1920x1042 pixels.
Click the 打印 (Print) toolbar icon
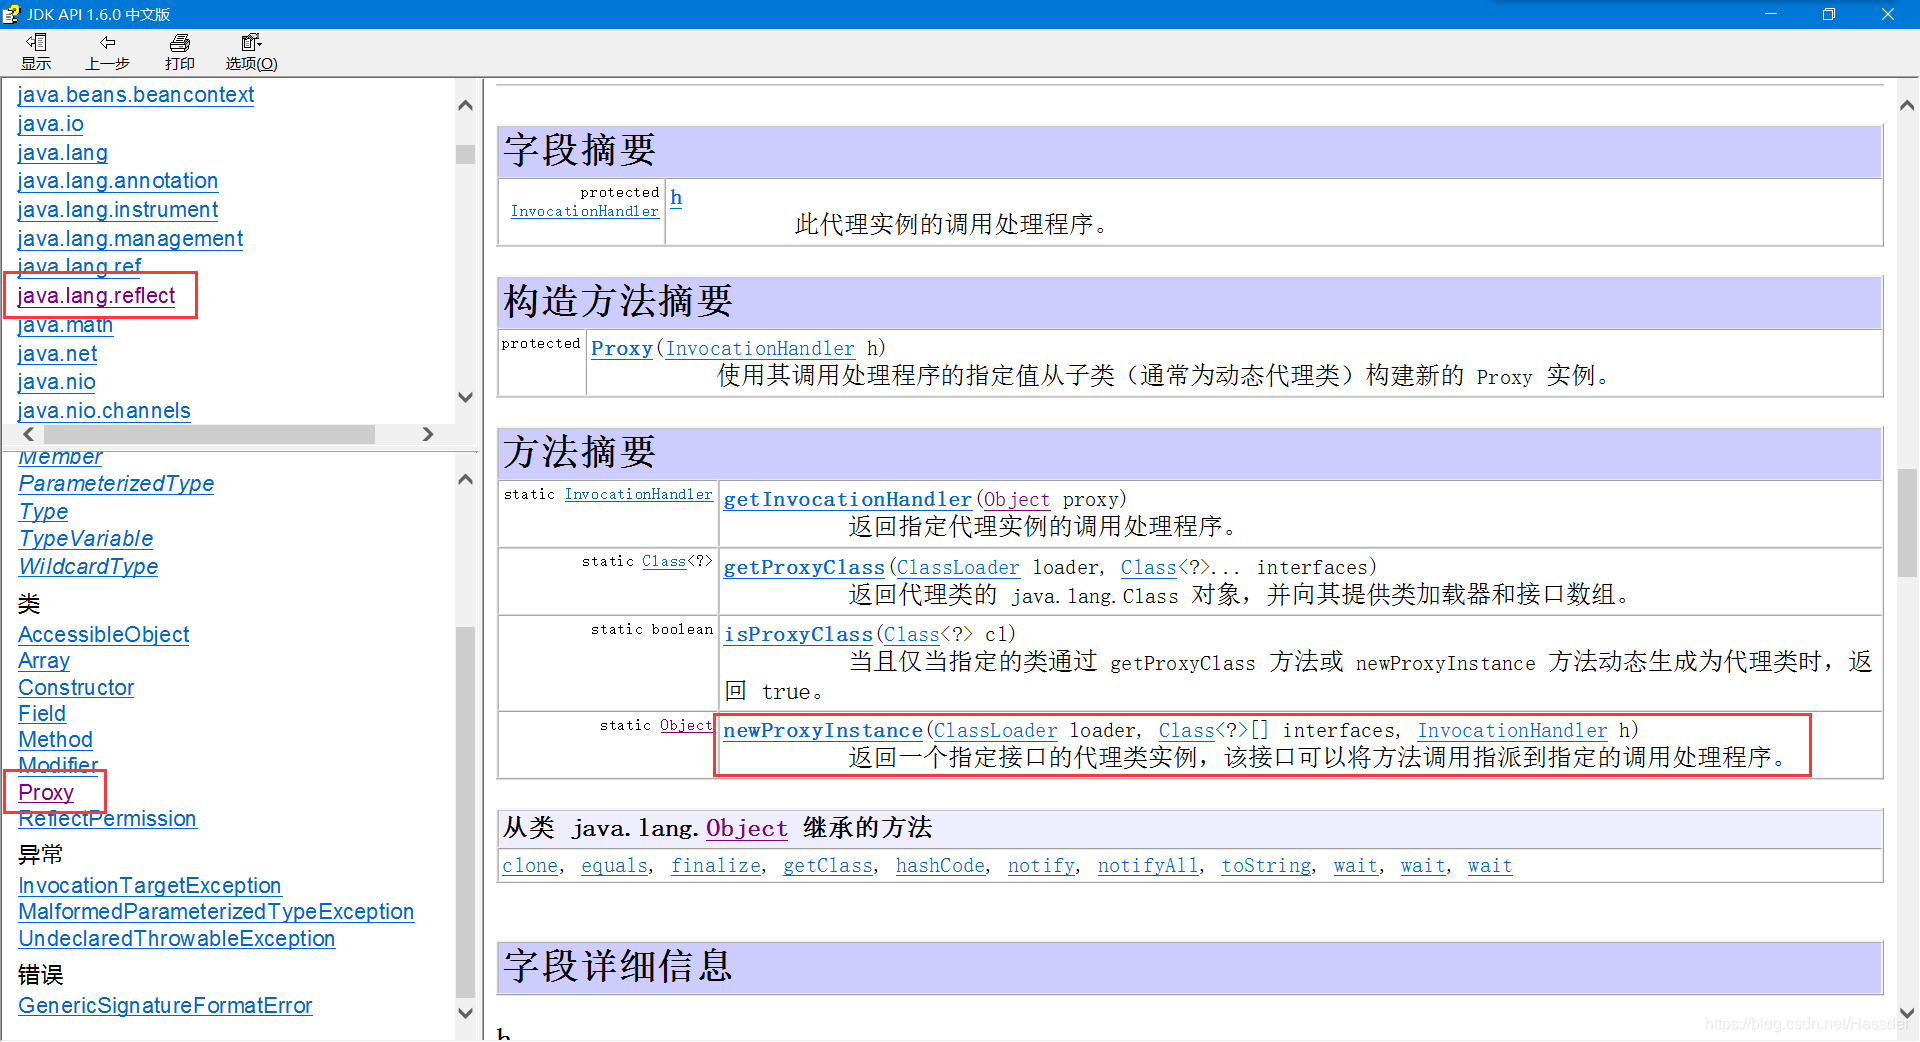[180, 52]
